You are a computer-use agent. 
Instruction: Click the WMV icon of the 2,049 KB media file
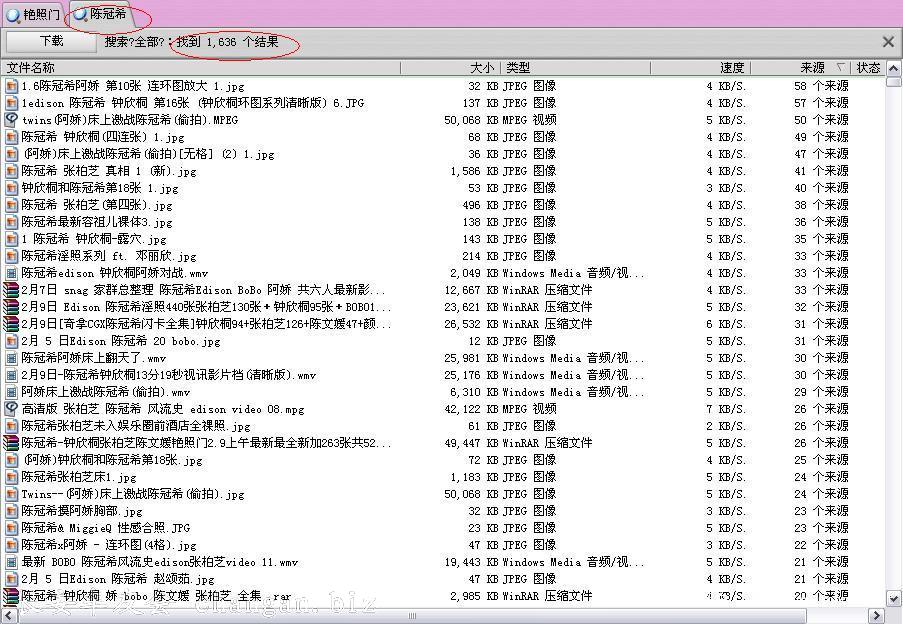11,273
